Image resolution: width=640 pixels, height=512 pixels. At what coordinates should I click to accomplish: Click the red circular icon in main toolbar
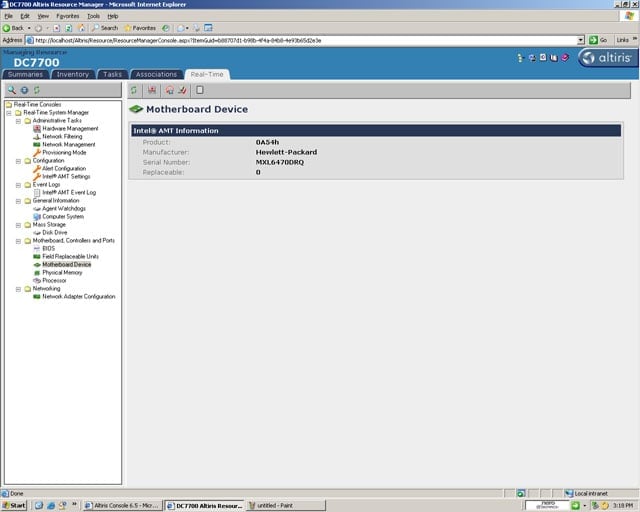170,90
